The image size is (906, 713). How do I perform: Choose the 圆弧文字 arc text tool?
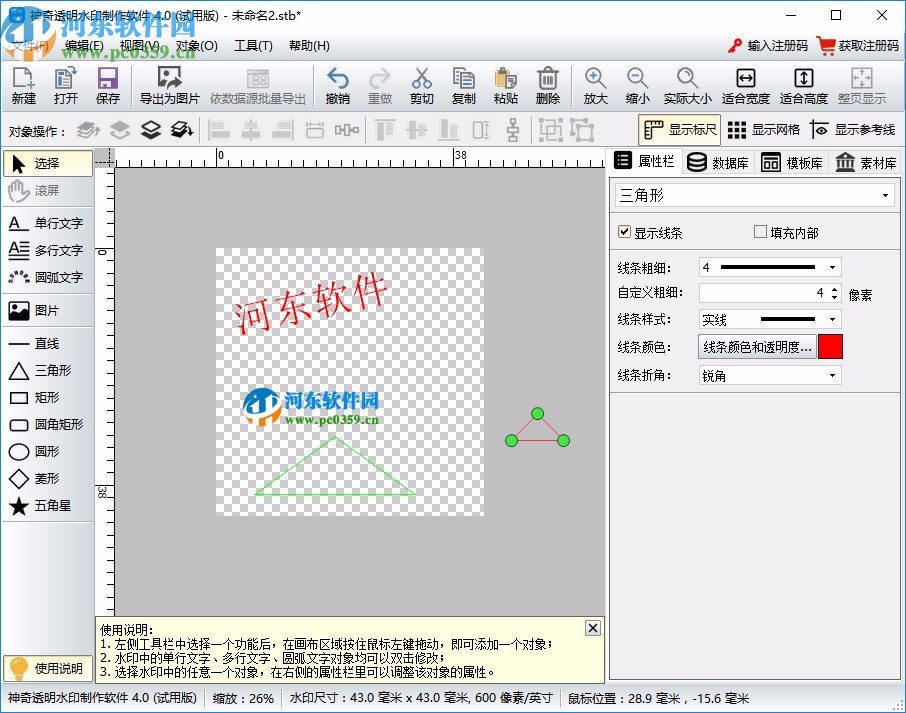click(48, 277)
